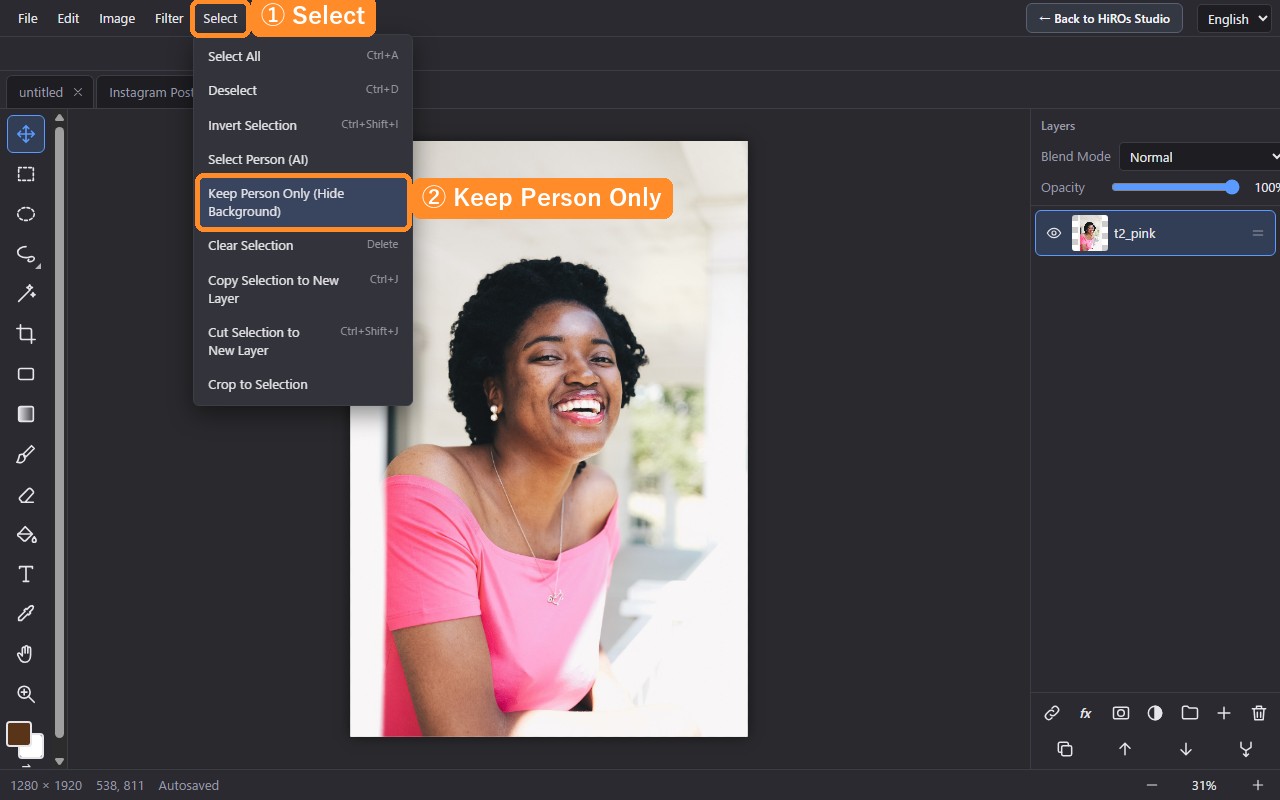
Task: Open layer effects (fx)
Action: click(1086, 713)
